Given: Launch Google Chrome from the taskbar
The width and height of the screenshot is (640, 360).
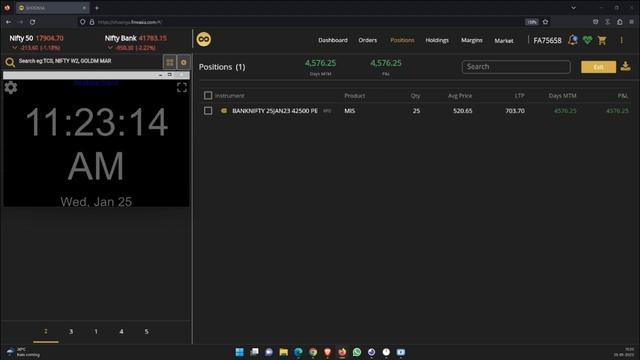Looking at the screenshot, I should [313, 352].
